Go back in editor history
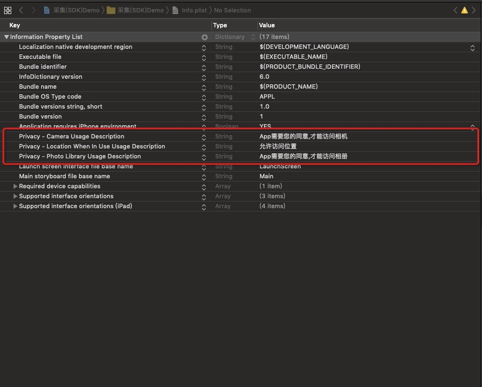The height and width of the screenshot is (387, 482). coord(21,10)
